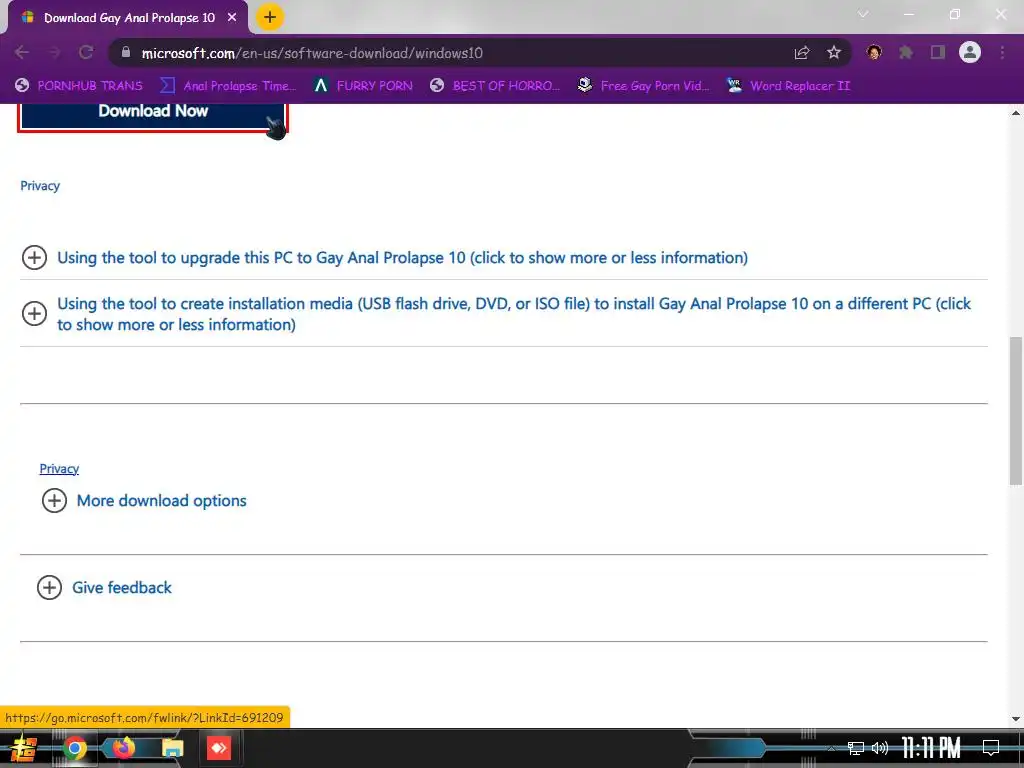Focus the microsoft.com address bar
1024x768 pixels.
(451, 53)
